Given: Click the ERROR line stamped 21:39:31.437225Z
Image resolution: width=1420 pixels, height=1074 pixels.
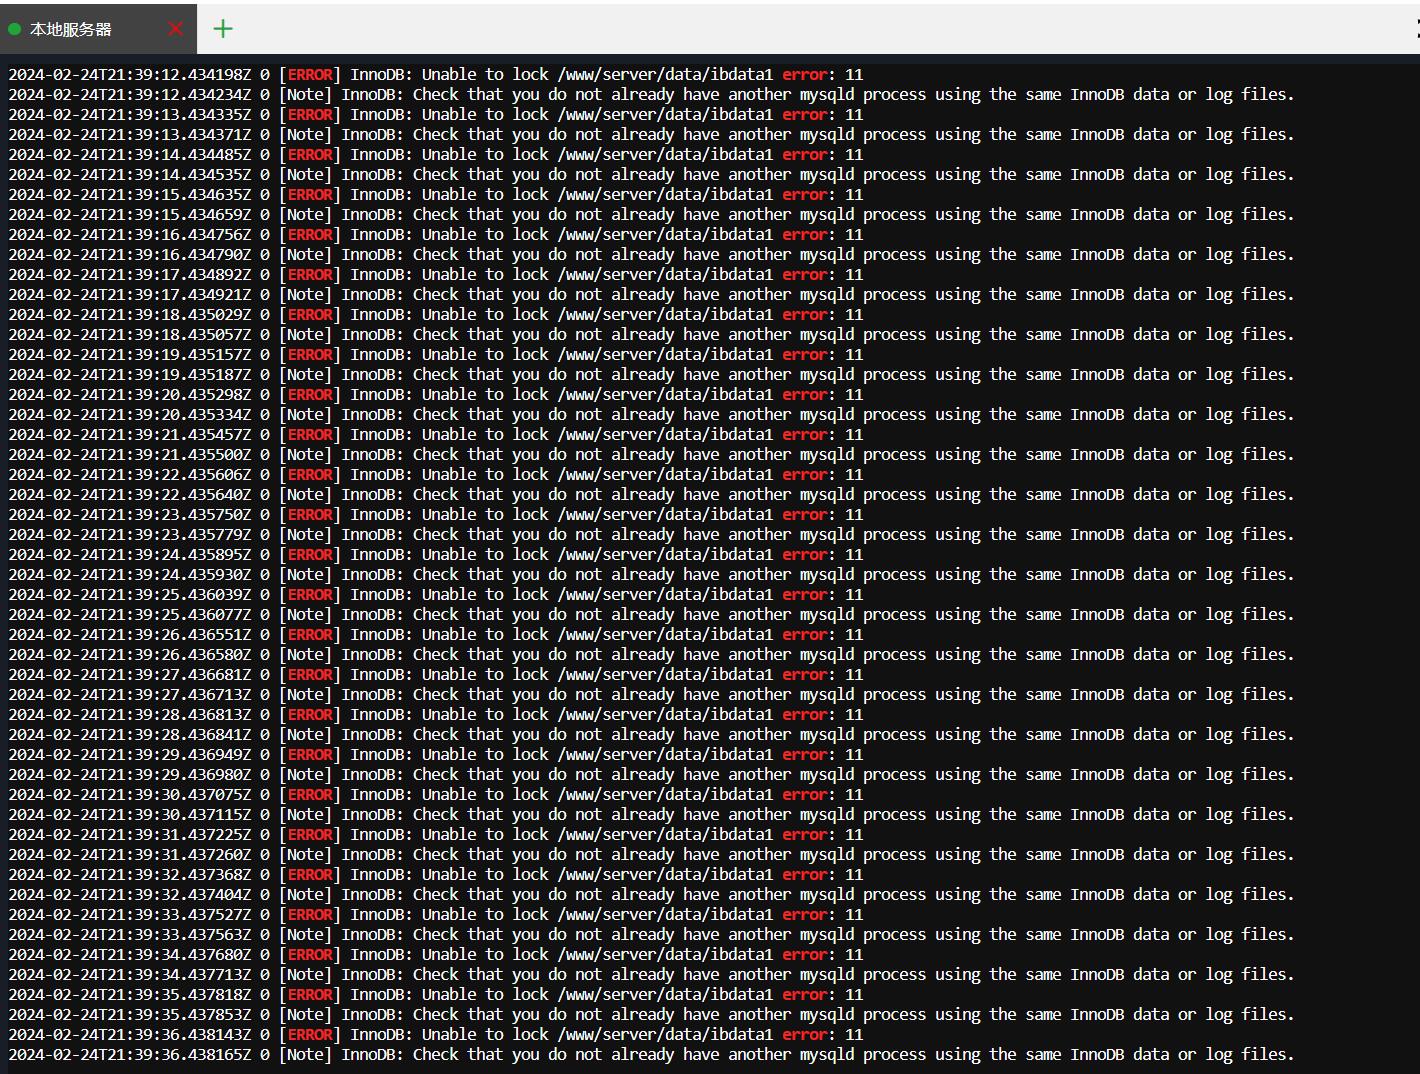Looking at the screenshot, I should [x=436, y=834].
